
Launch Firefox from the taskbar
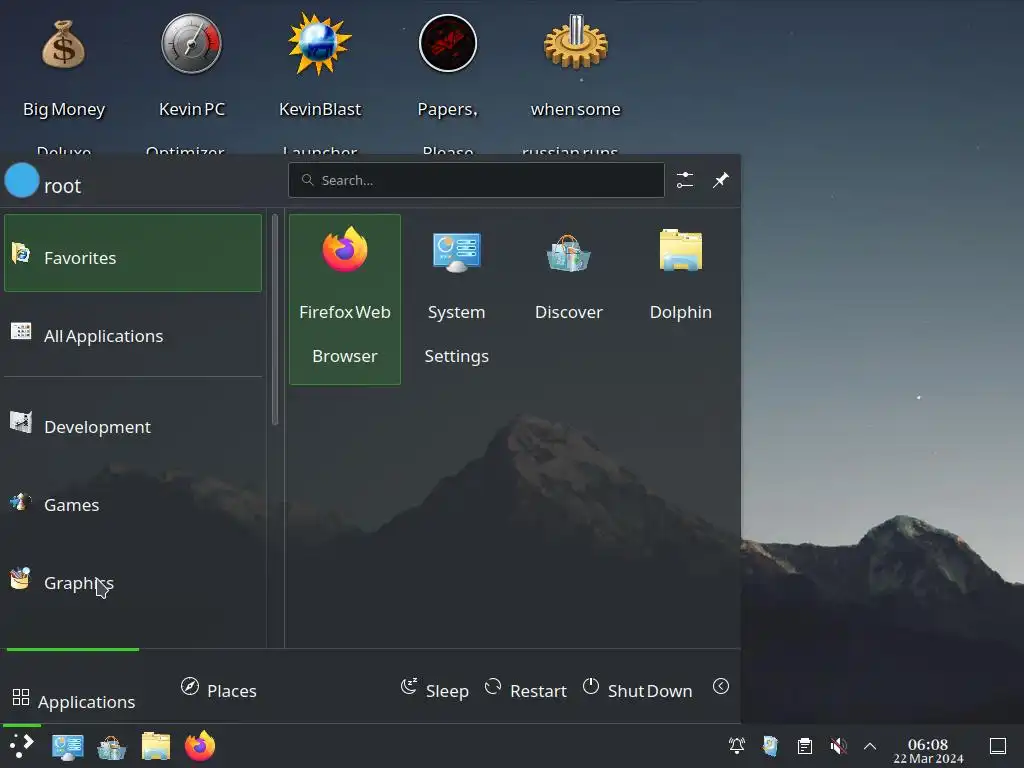[200, 746]
